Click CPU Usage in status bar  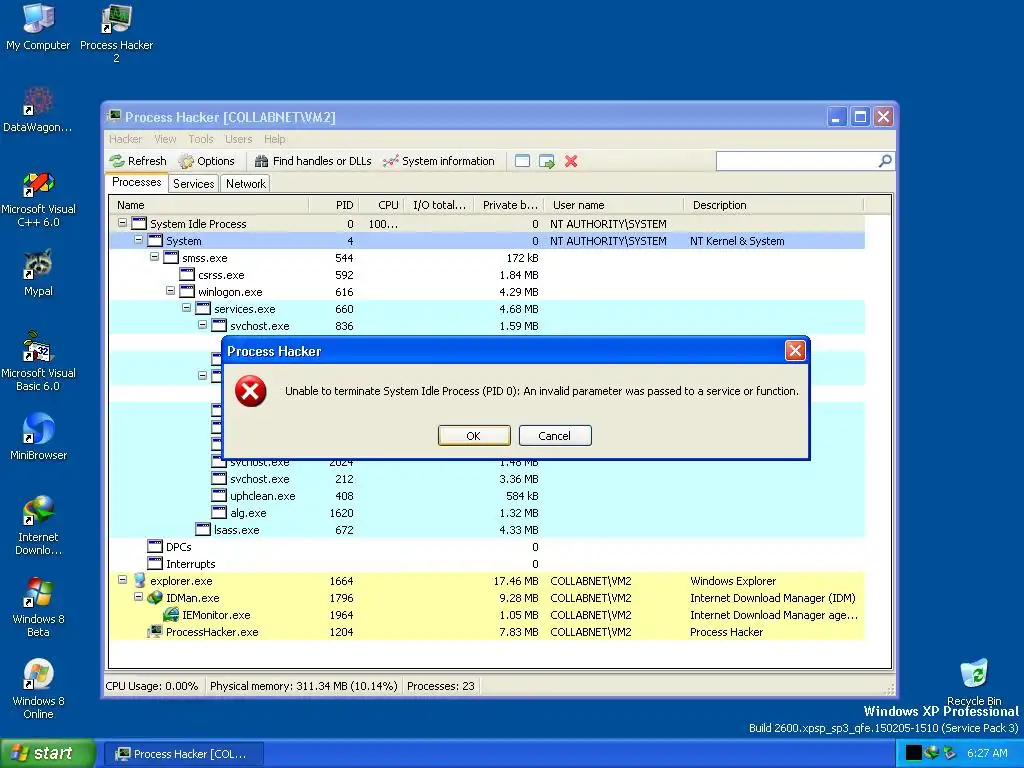(152, 686)
